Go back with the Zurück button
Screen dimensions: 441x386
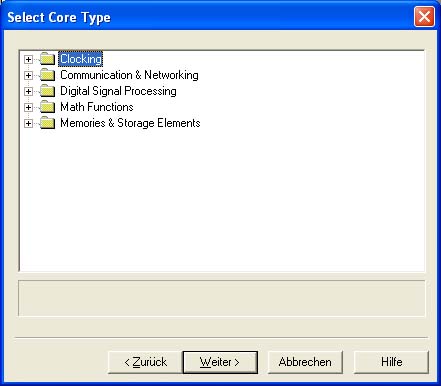pyautogui.click(x=145, y=362)
